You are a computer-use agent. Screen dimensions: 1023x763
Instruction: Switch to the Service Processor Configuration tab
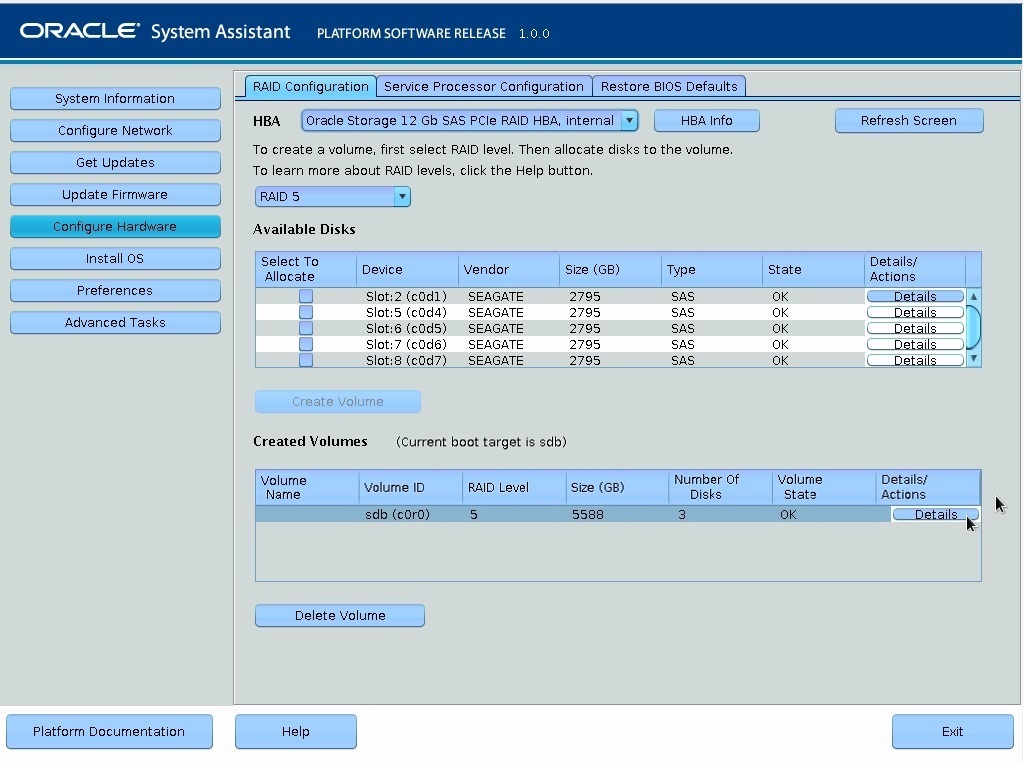(484, 86)
